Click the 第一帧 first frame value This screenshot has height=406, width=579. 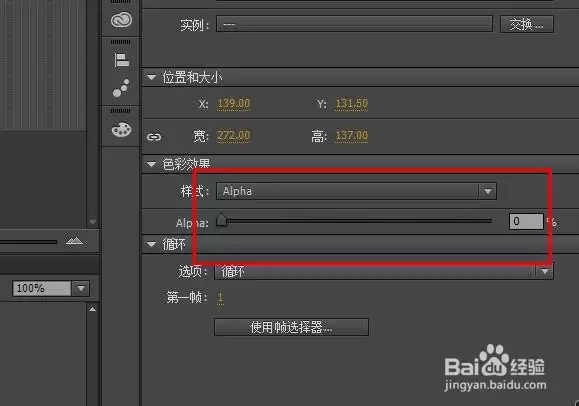220,297
